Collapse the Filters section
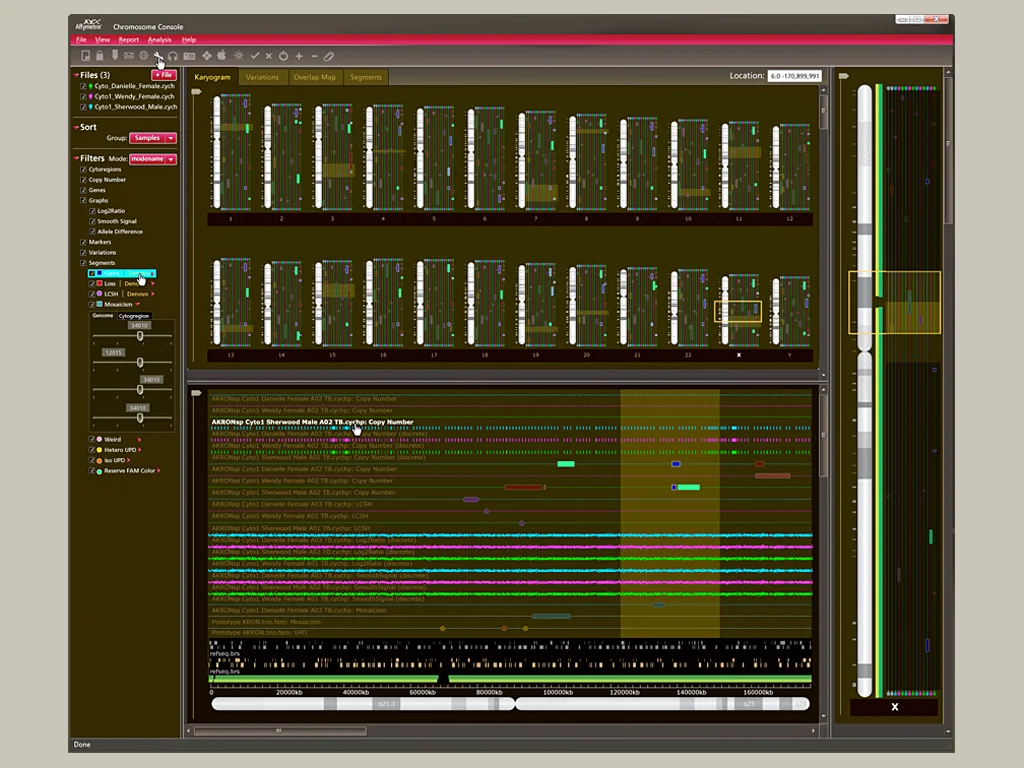This screenshot has height=768, width=1024. coord(76,158)
